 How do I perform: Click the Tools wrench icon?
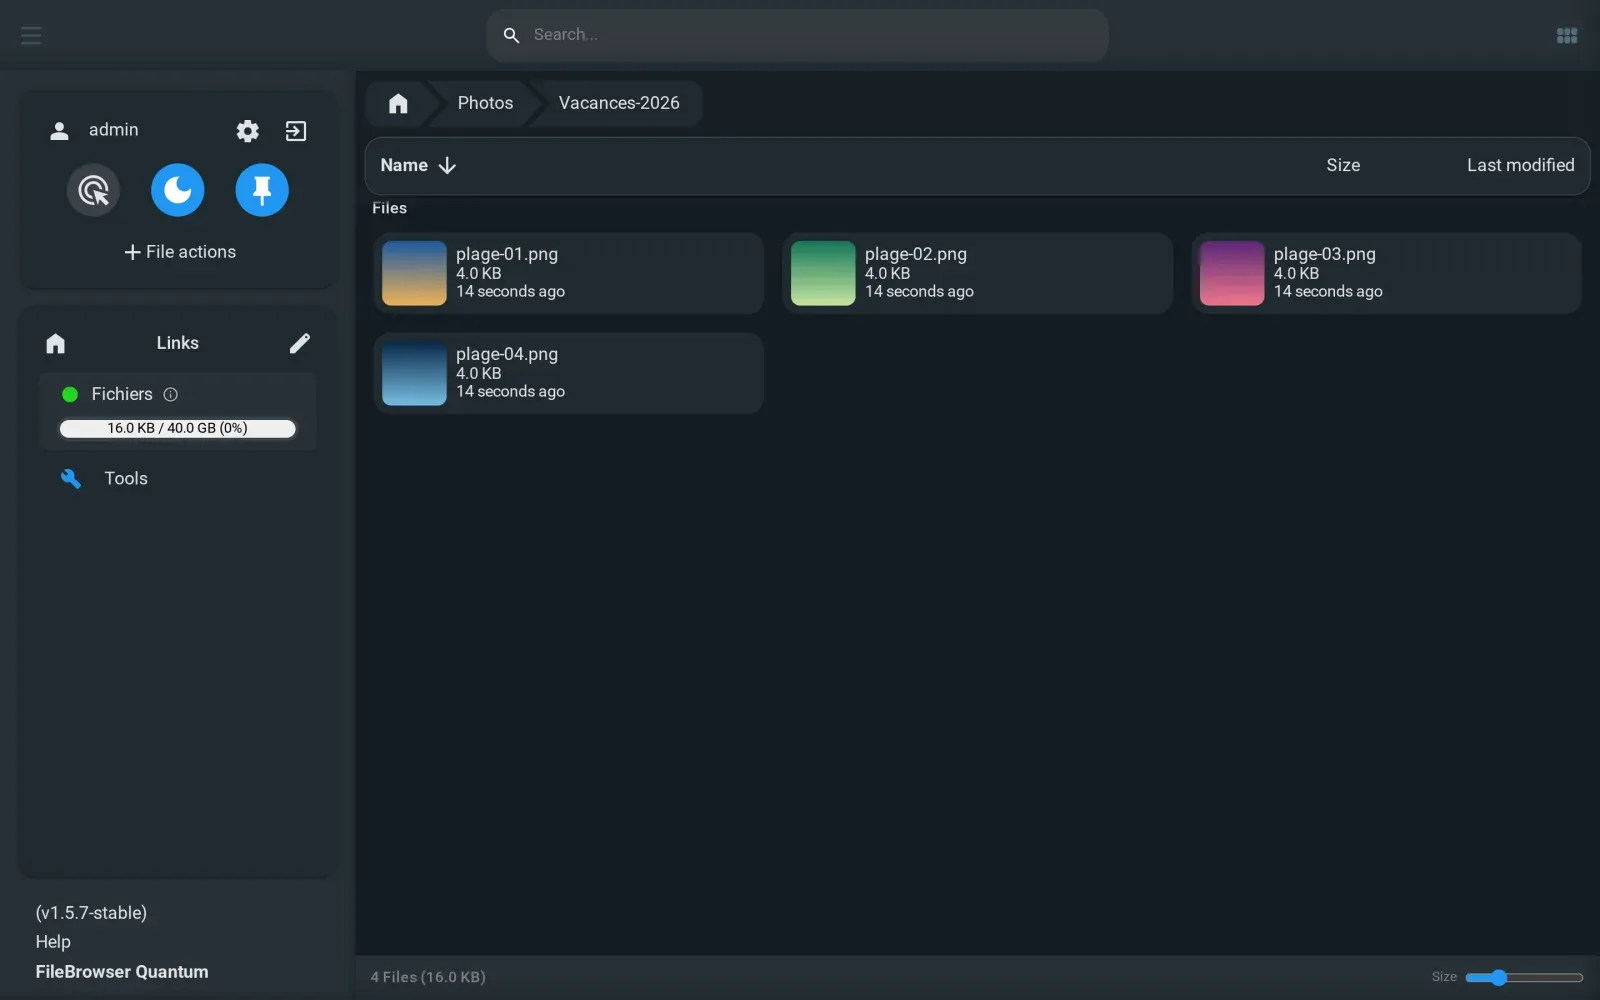(70, 479)
